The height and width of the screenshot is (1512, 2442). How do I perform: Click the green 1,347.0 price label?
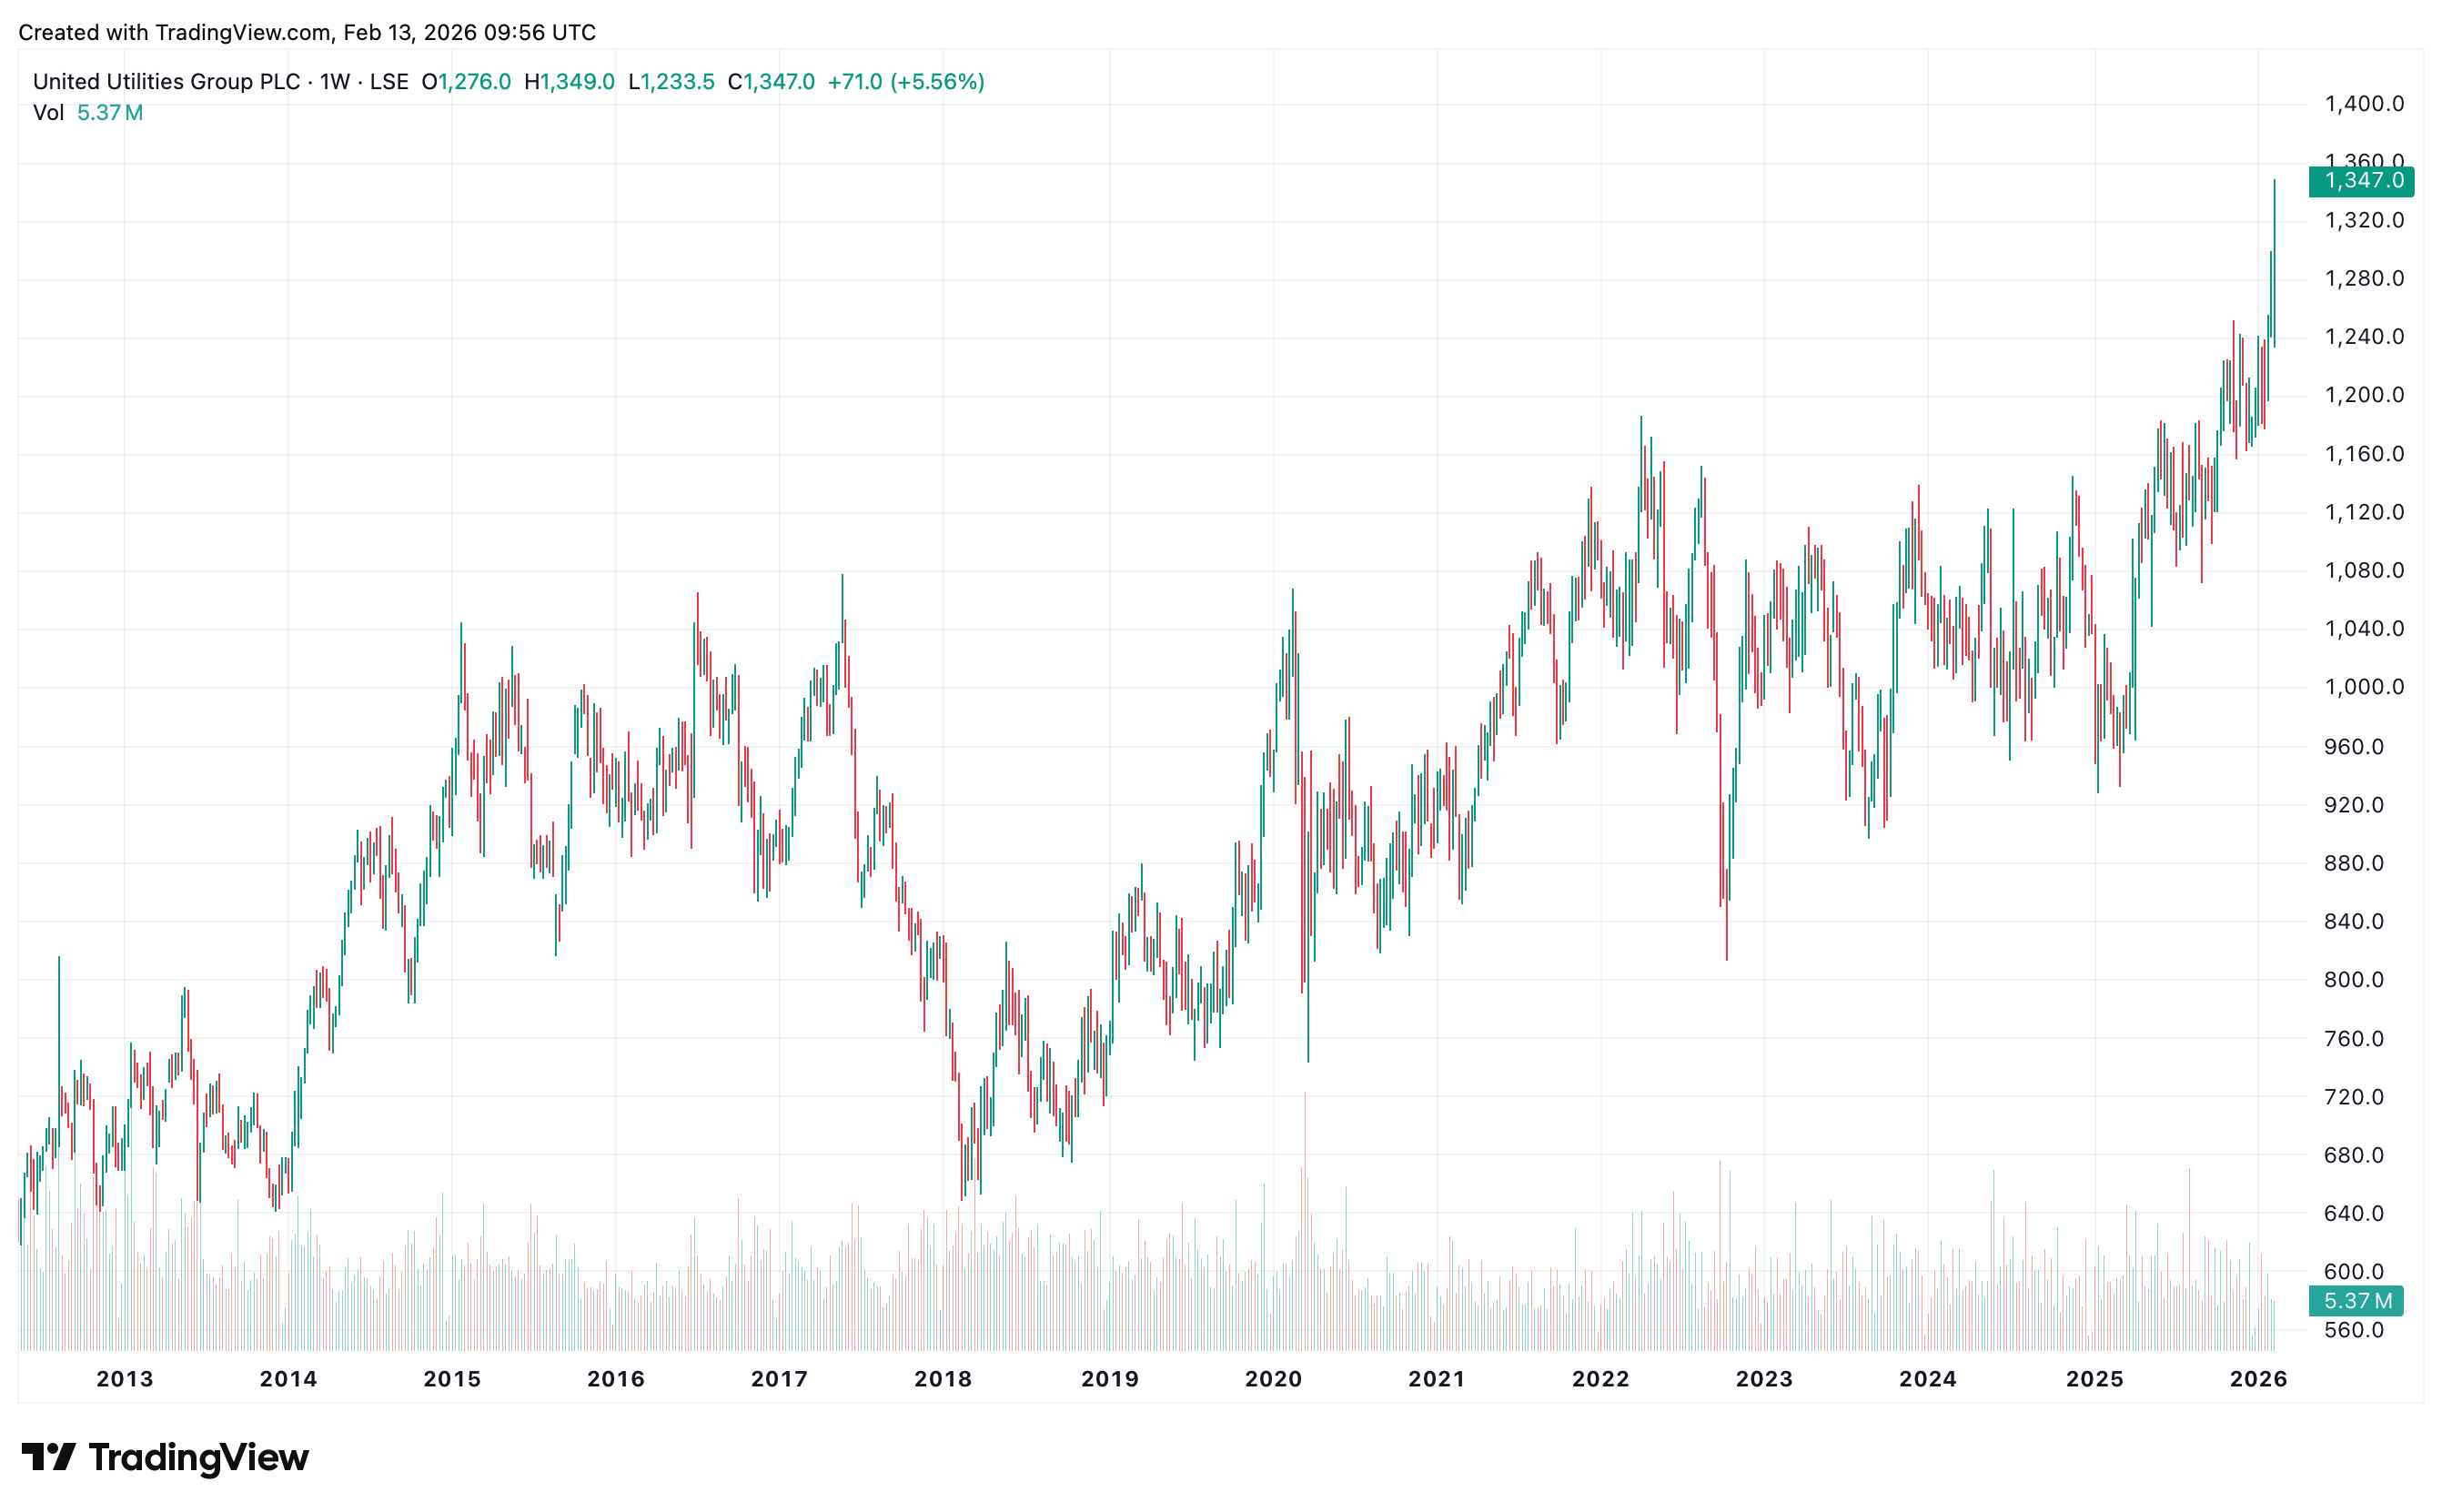[2362, 181]
